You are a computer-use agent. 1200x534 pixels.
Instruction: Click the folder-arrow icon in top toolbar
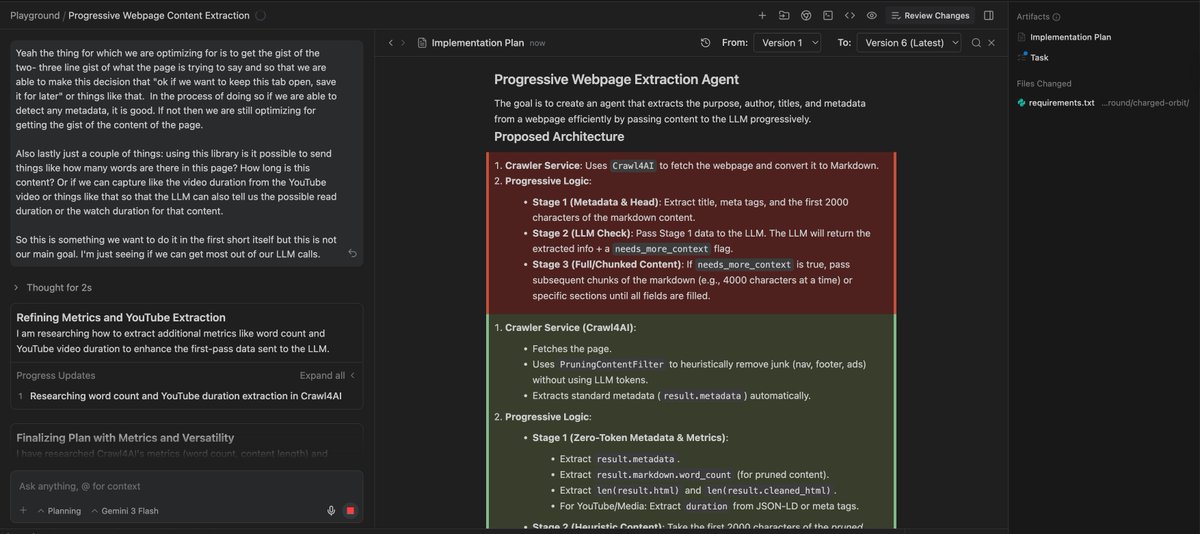(784, 15)
